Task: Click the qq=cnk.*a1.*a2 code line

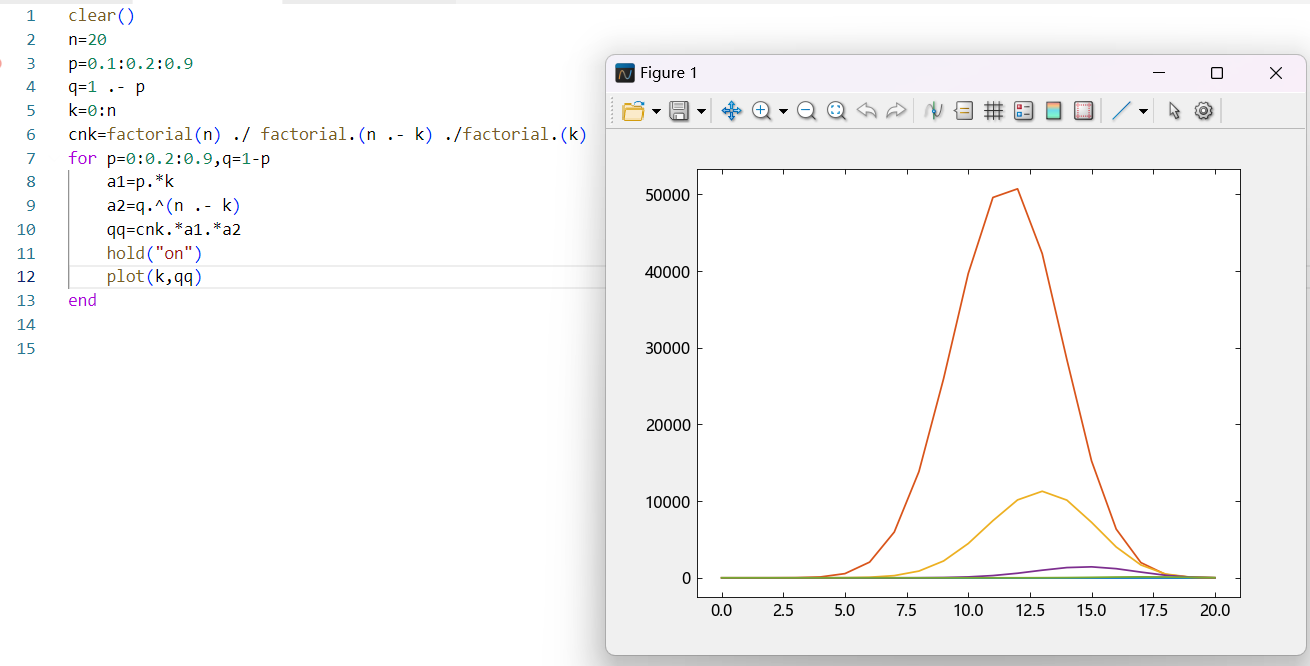Action: [x=174, y=230]
